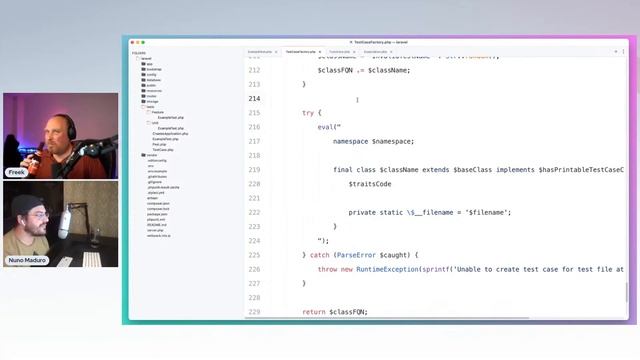Click line number 229 in gutter

coord(254,312)
